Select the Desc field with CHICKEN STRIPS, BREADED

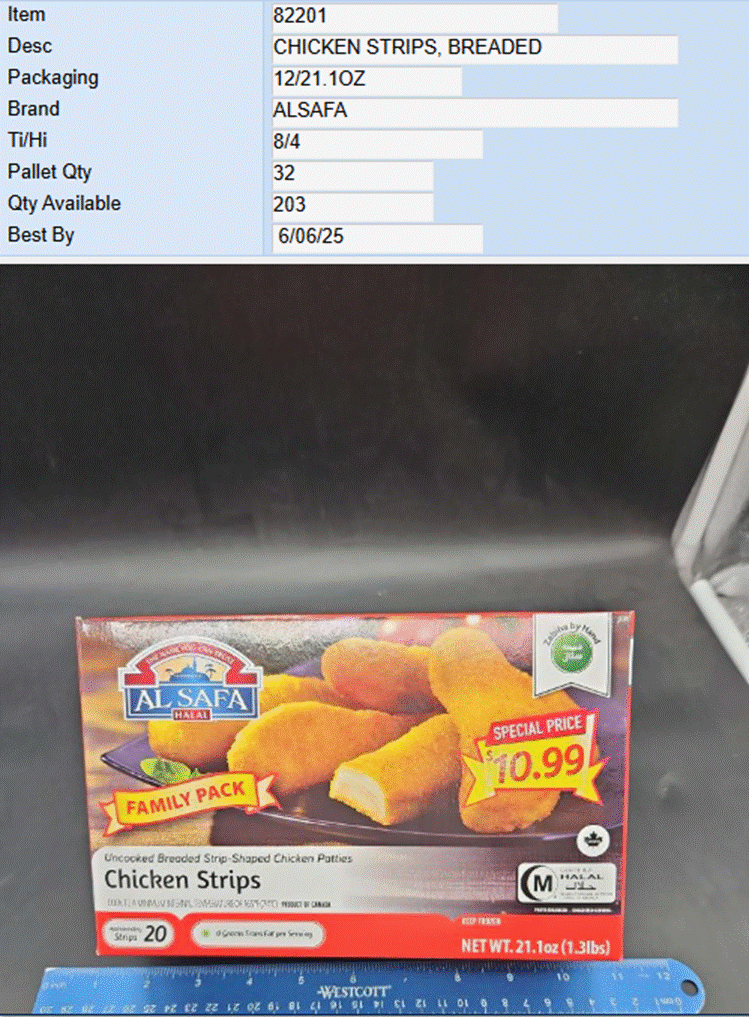(475, 49)
